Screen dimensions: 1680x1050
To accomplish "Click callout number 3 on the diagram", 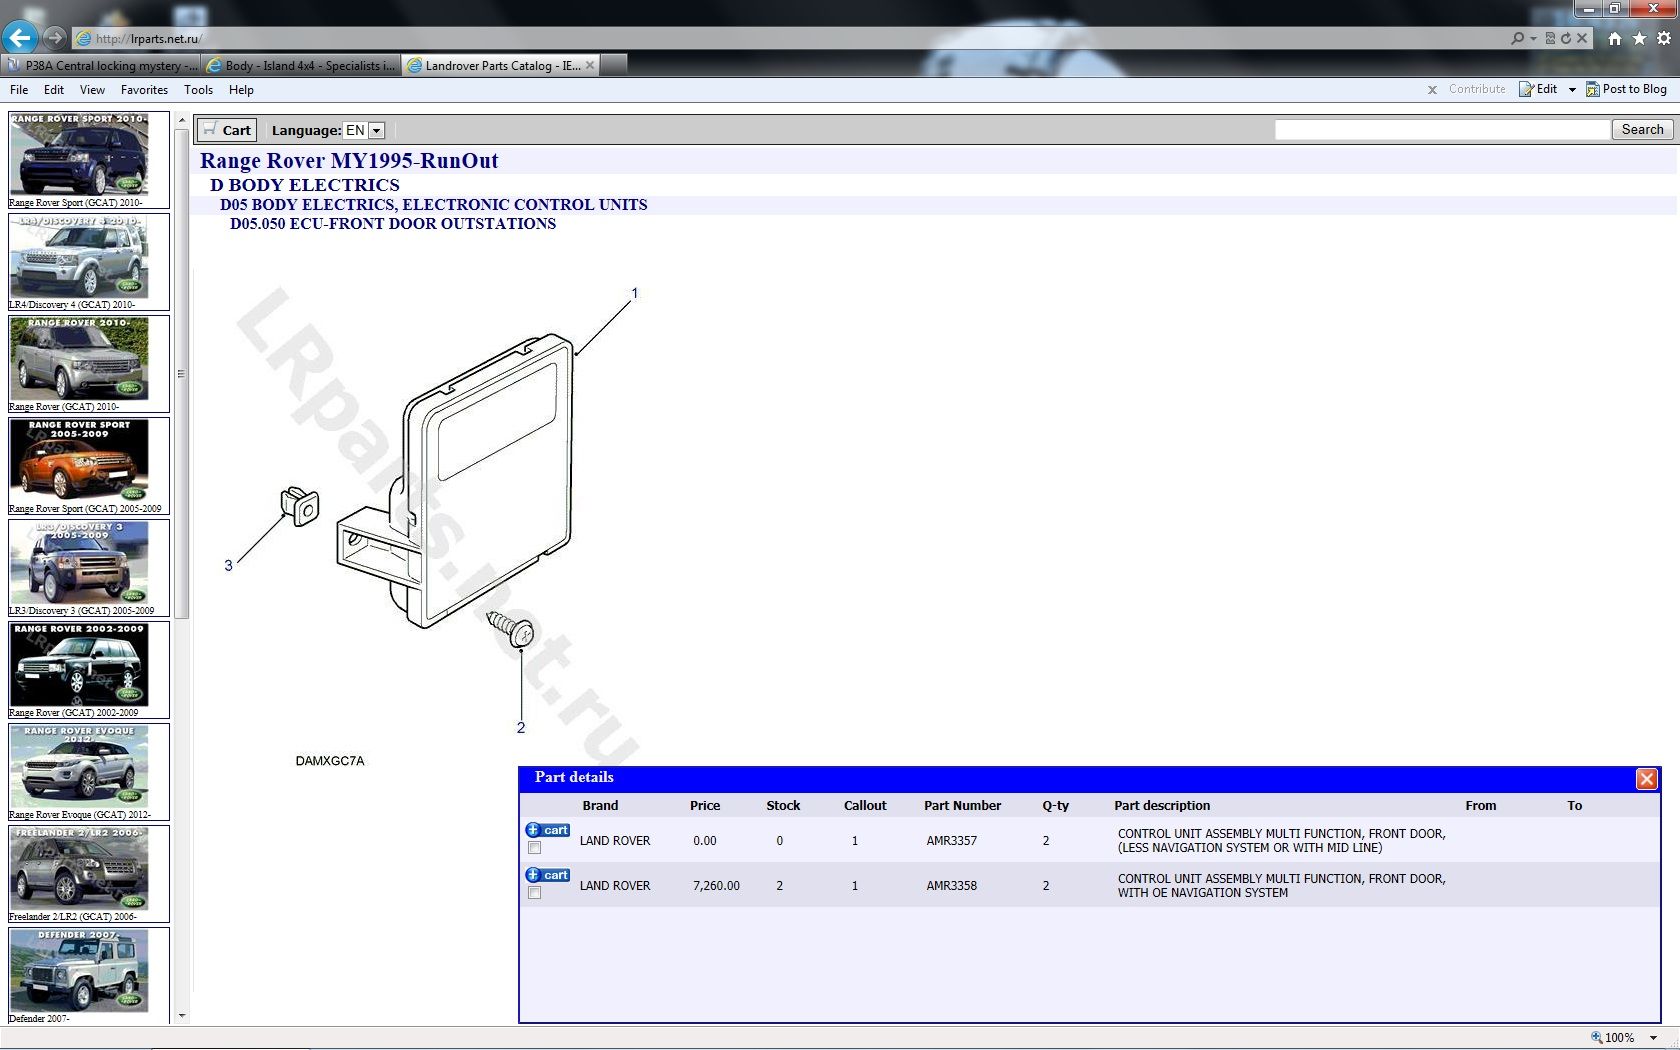I will [x=228, y=565].
